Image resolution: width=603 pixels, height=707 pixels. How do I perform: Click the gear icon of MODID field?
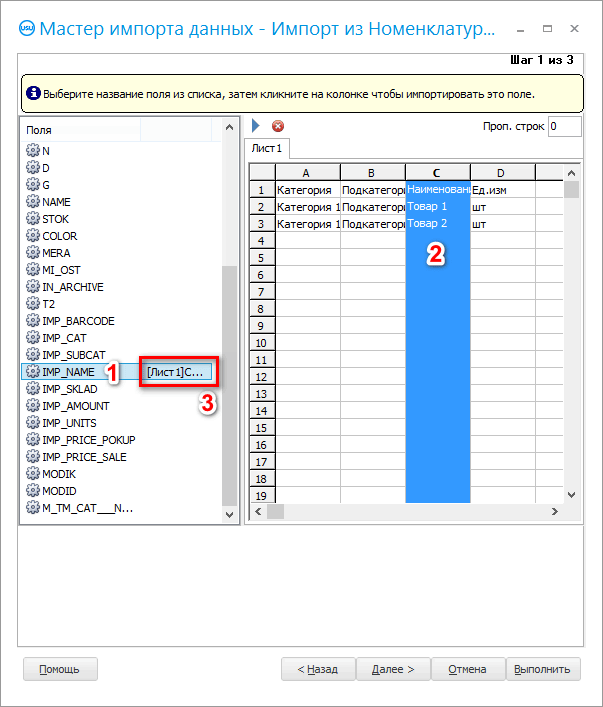32,491
